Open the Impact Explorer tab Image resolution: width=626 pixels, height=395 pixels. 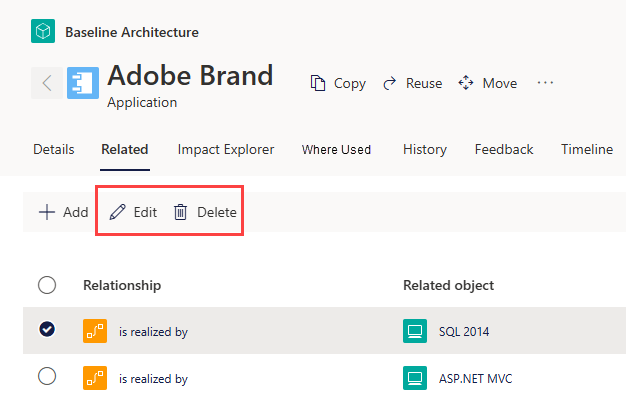pyautogui.click(x=226, y=149)
